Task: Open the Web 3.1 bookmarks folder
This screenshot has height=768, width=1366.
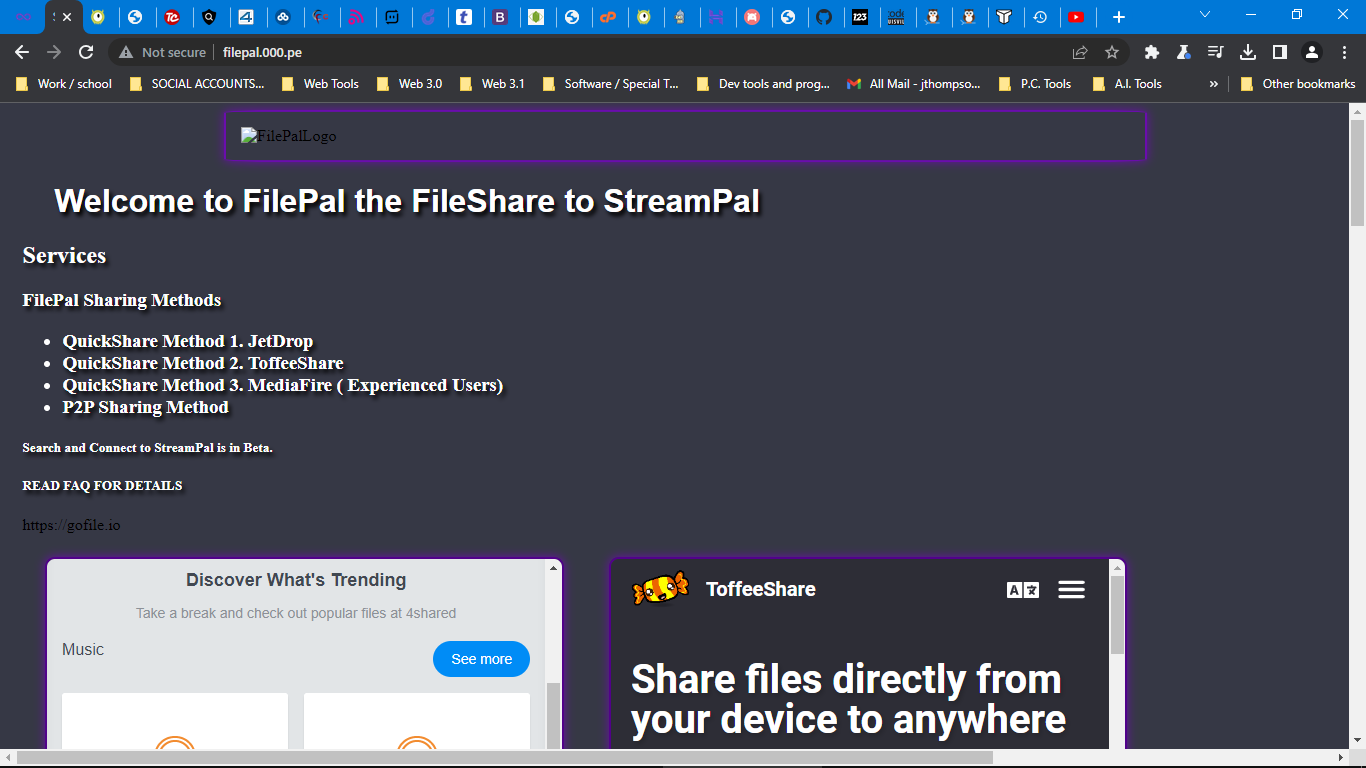Action: (x=493, y=84)
